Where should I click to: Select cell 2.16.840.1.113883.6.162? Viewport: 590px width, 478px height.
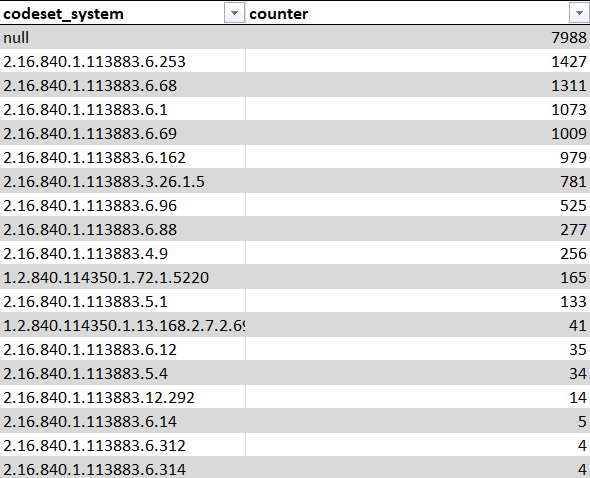click(123, 157)
